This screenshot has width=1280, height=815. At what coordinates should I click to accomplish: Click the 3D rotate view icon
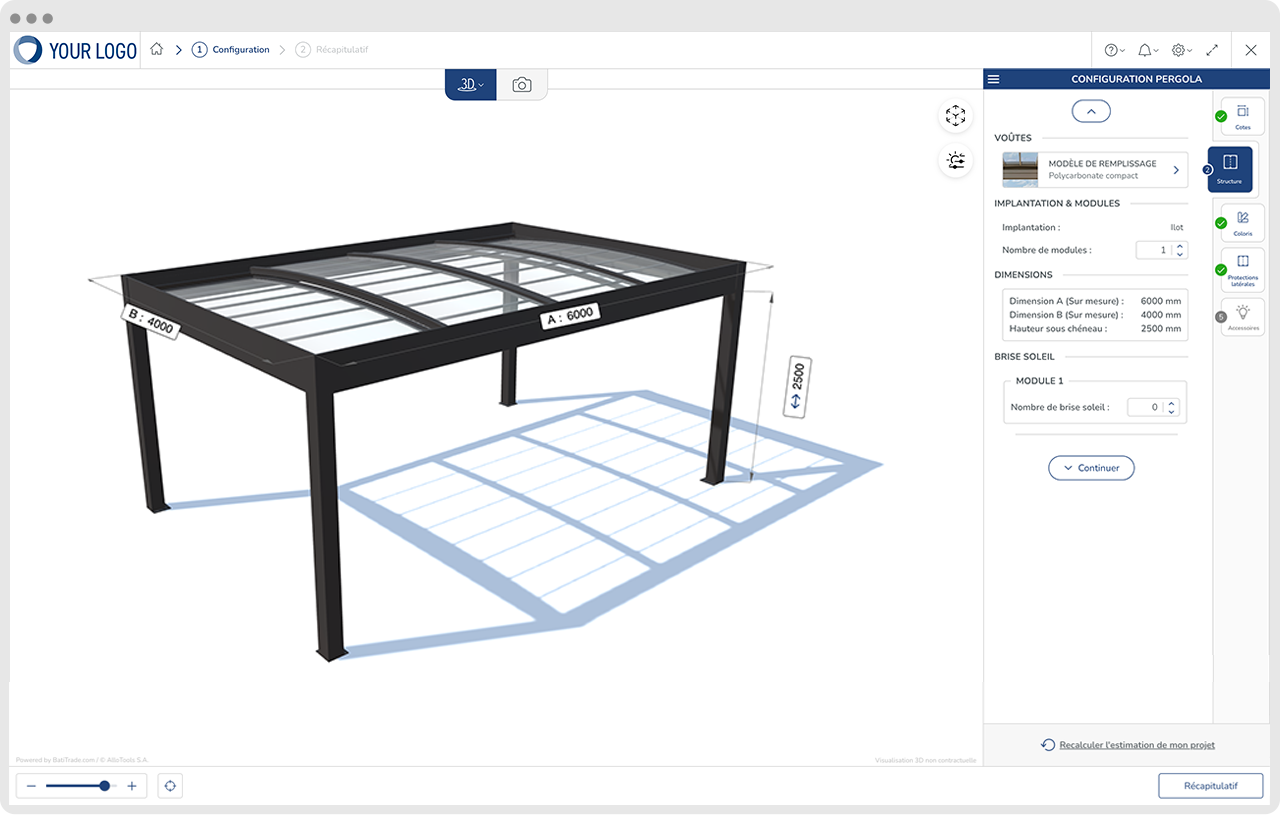[x=955, y=116]
